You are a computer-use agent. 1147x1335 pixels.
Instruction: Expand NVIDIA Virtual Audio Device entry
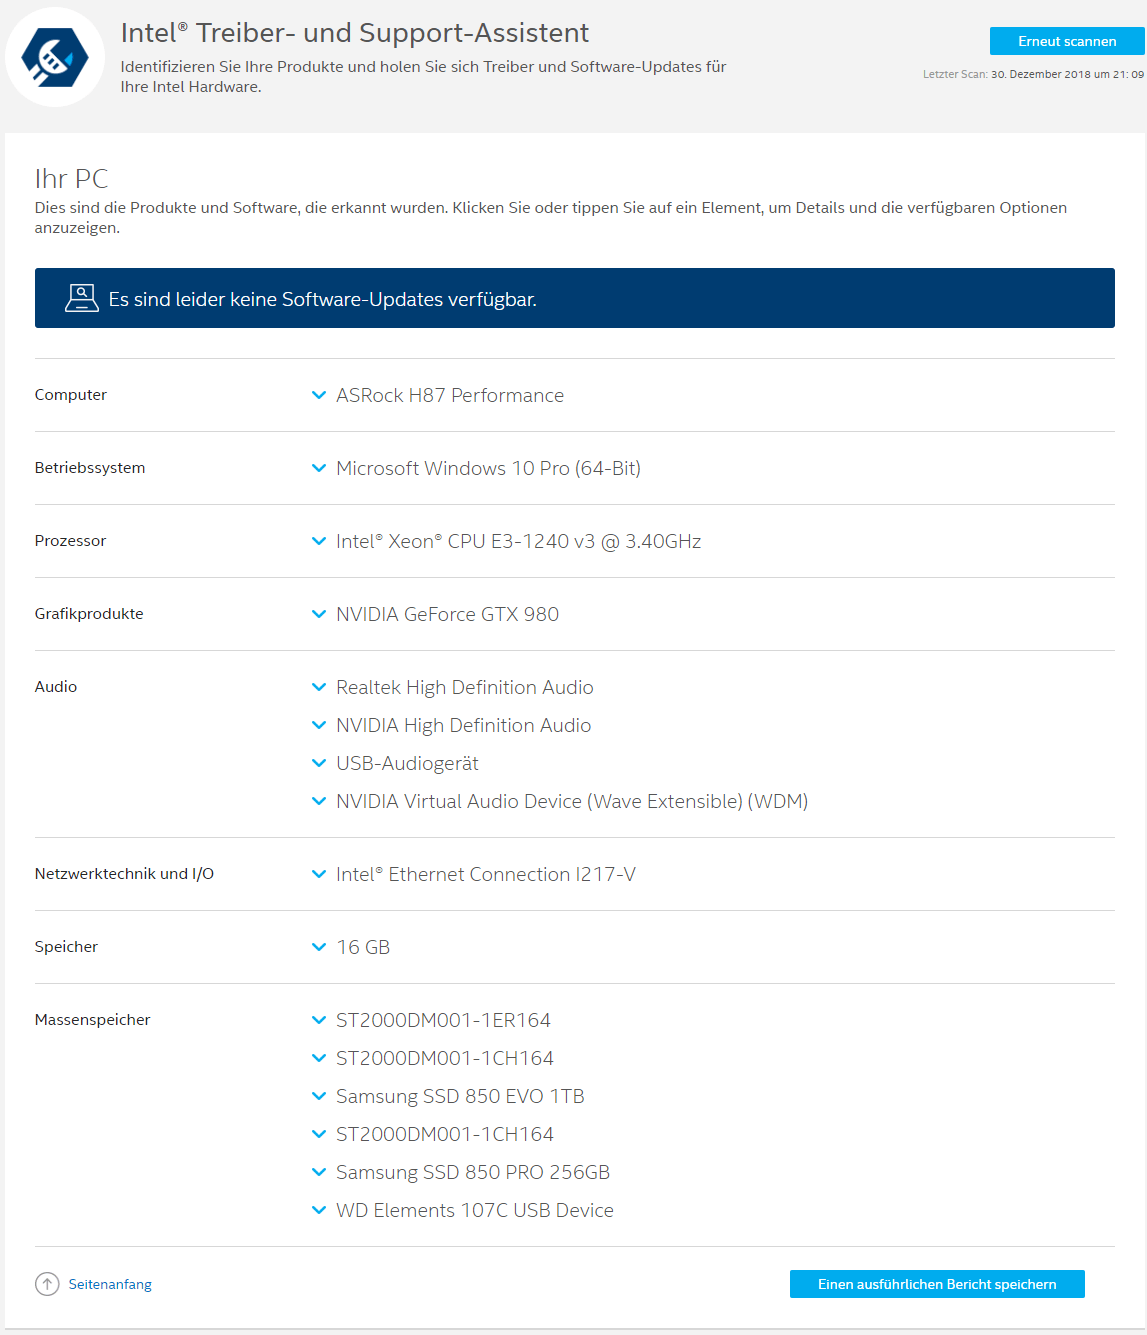pyautogui.click(x=560, y=801)
